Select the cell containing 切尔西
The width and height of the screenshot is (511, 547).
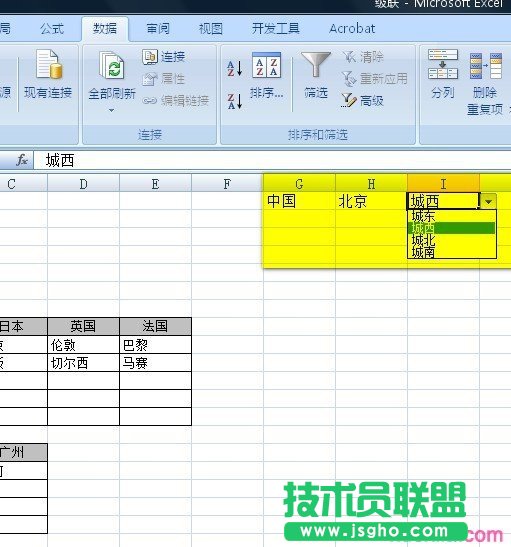click(83, 363)
